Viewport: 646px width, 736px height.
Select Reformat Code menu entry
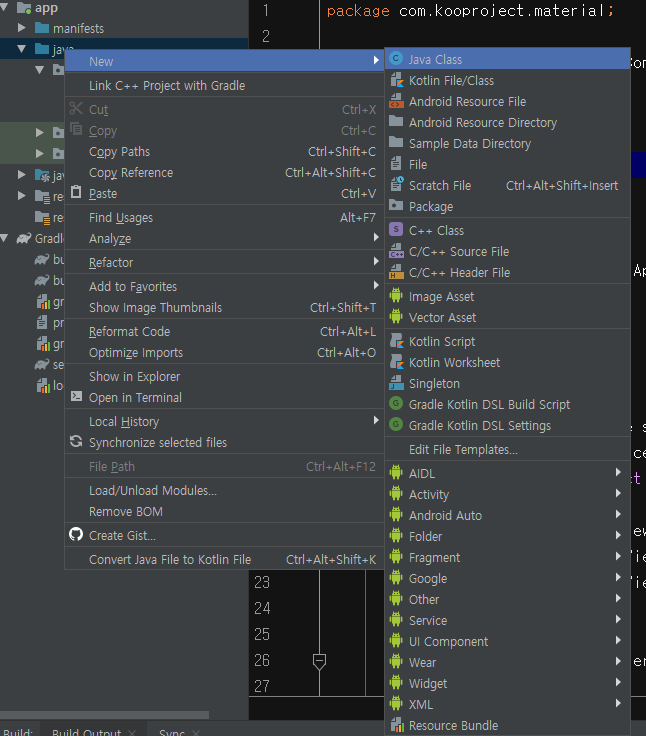[224, 332]
